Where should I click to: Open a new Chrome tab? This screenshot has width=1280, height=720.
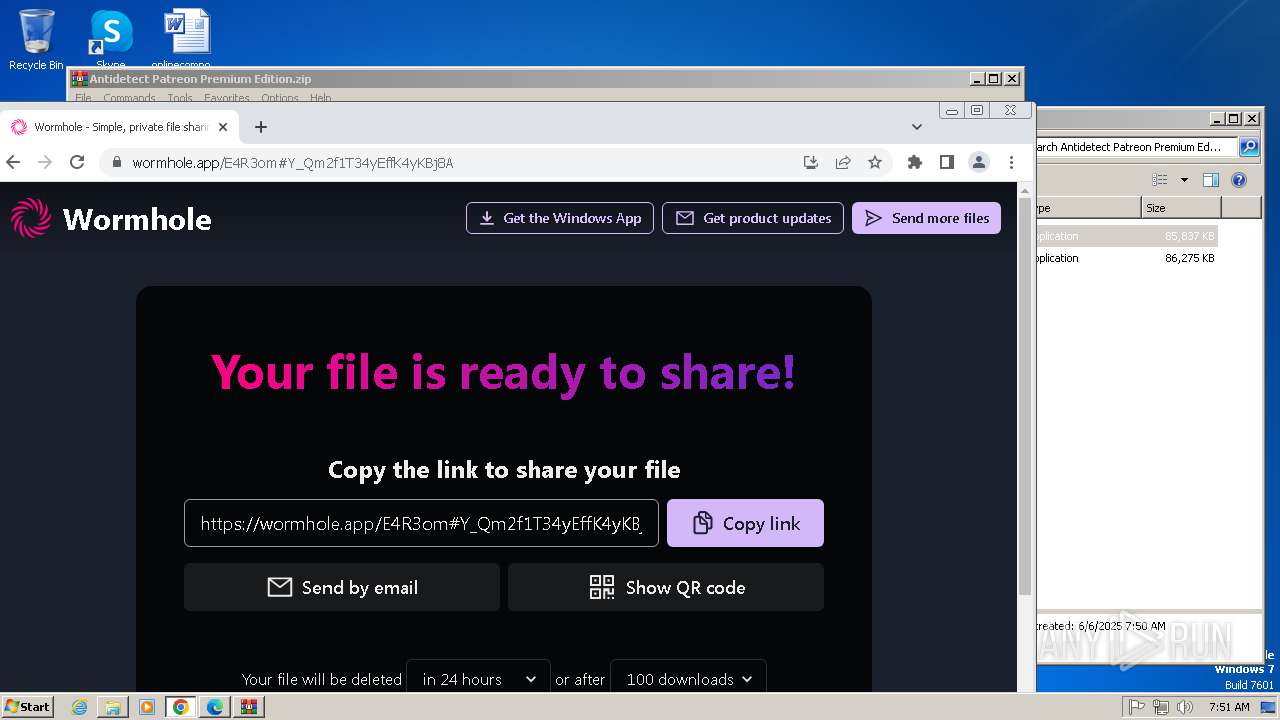(261, 127)
